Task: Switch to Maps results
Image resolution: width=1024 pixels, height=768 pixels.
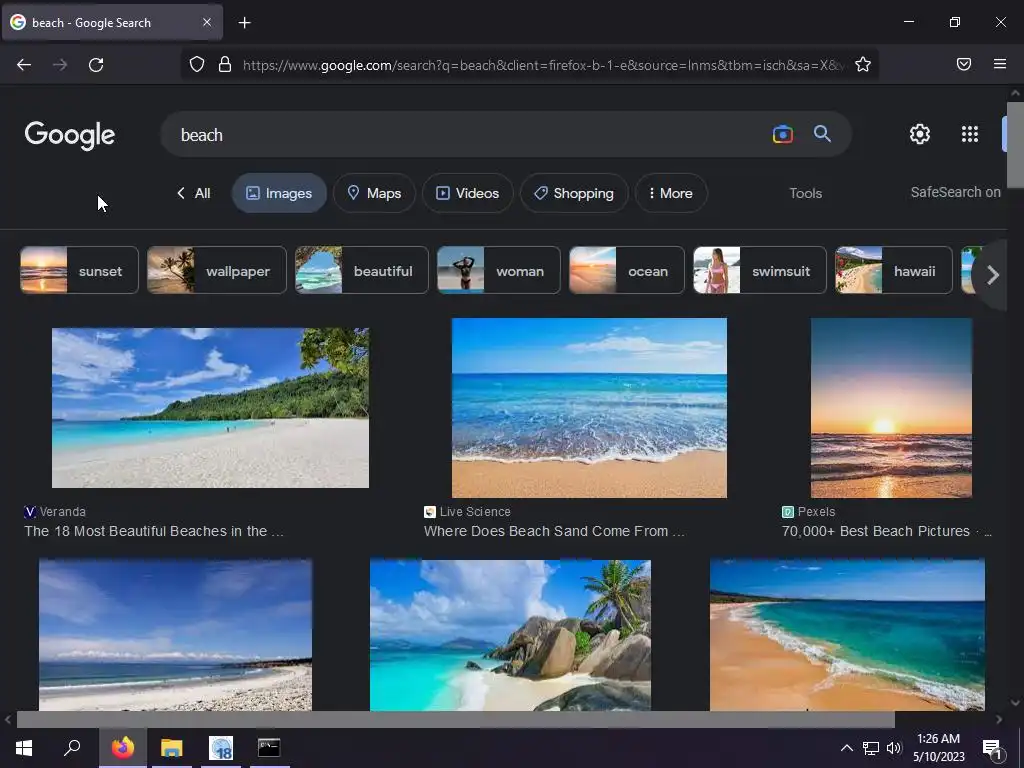Action: [x=374, y=193]
